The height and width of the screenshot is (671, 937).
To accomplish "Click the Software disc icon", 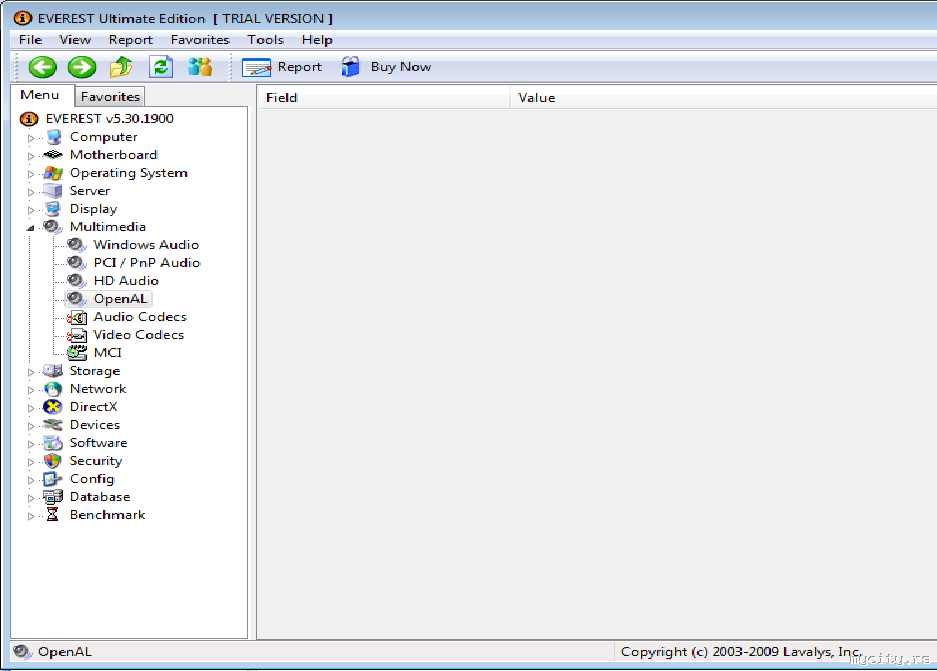I will pyautogui.click(x=53, y=443).
